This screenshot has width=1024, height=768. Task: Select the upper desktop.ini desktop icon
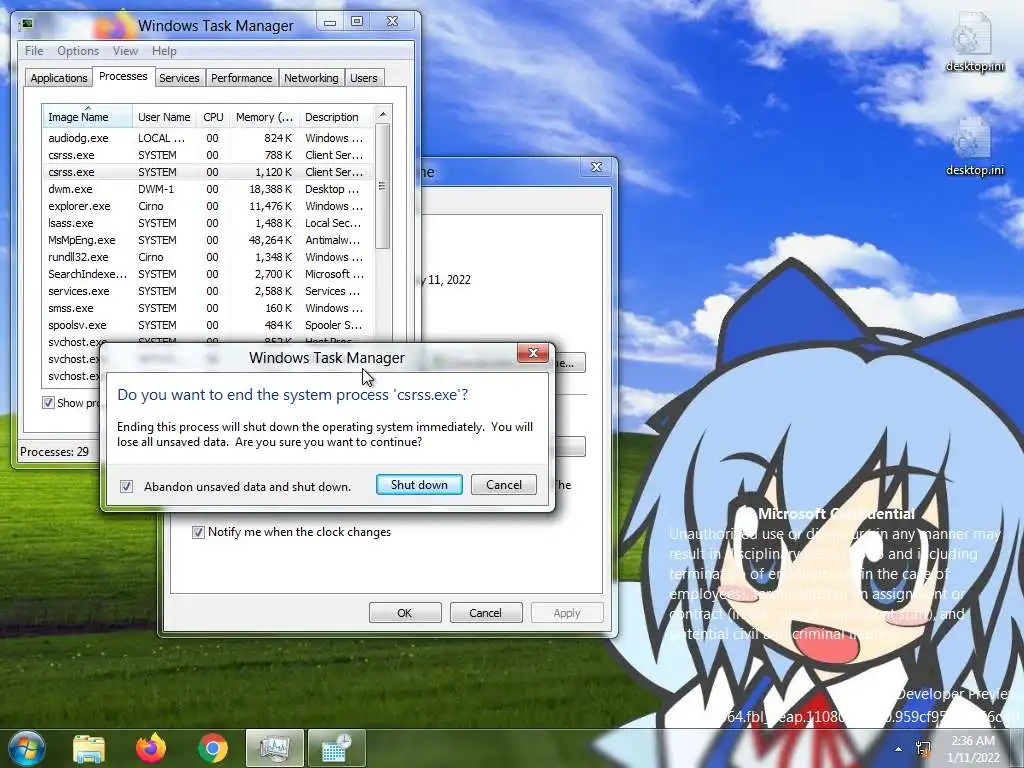click(974, 42)
